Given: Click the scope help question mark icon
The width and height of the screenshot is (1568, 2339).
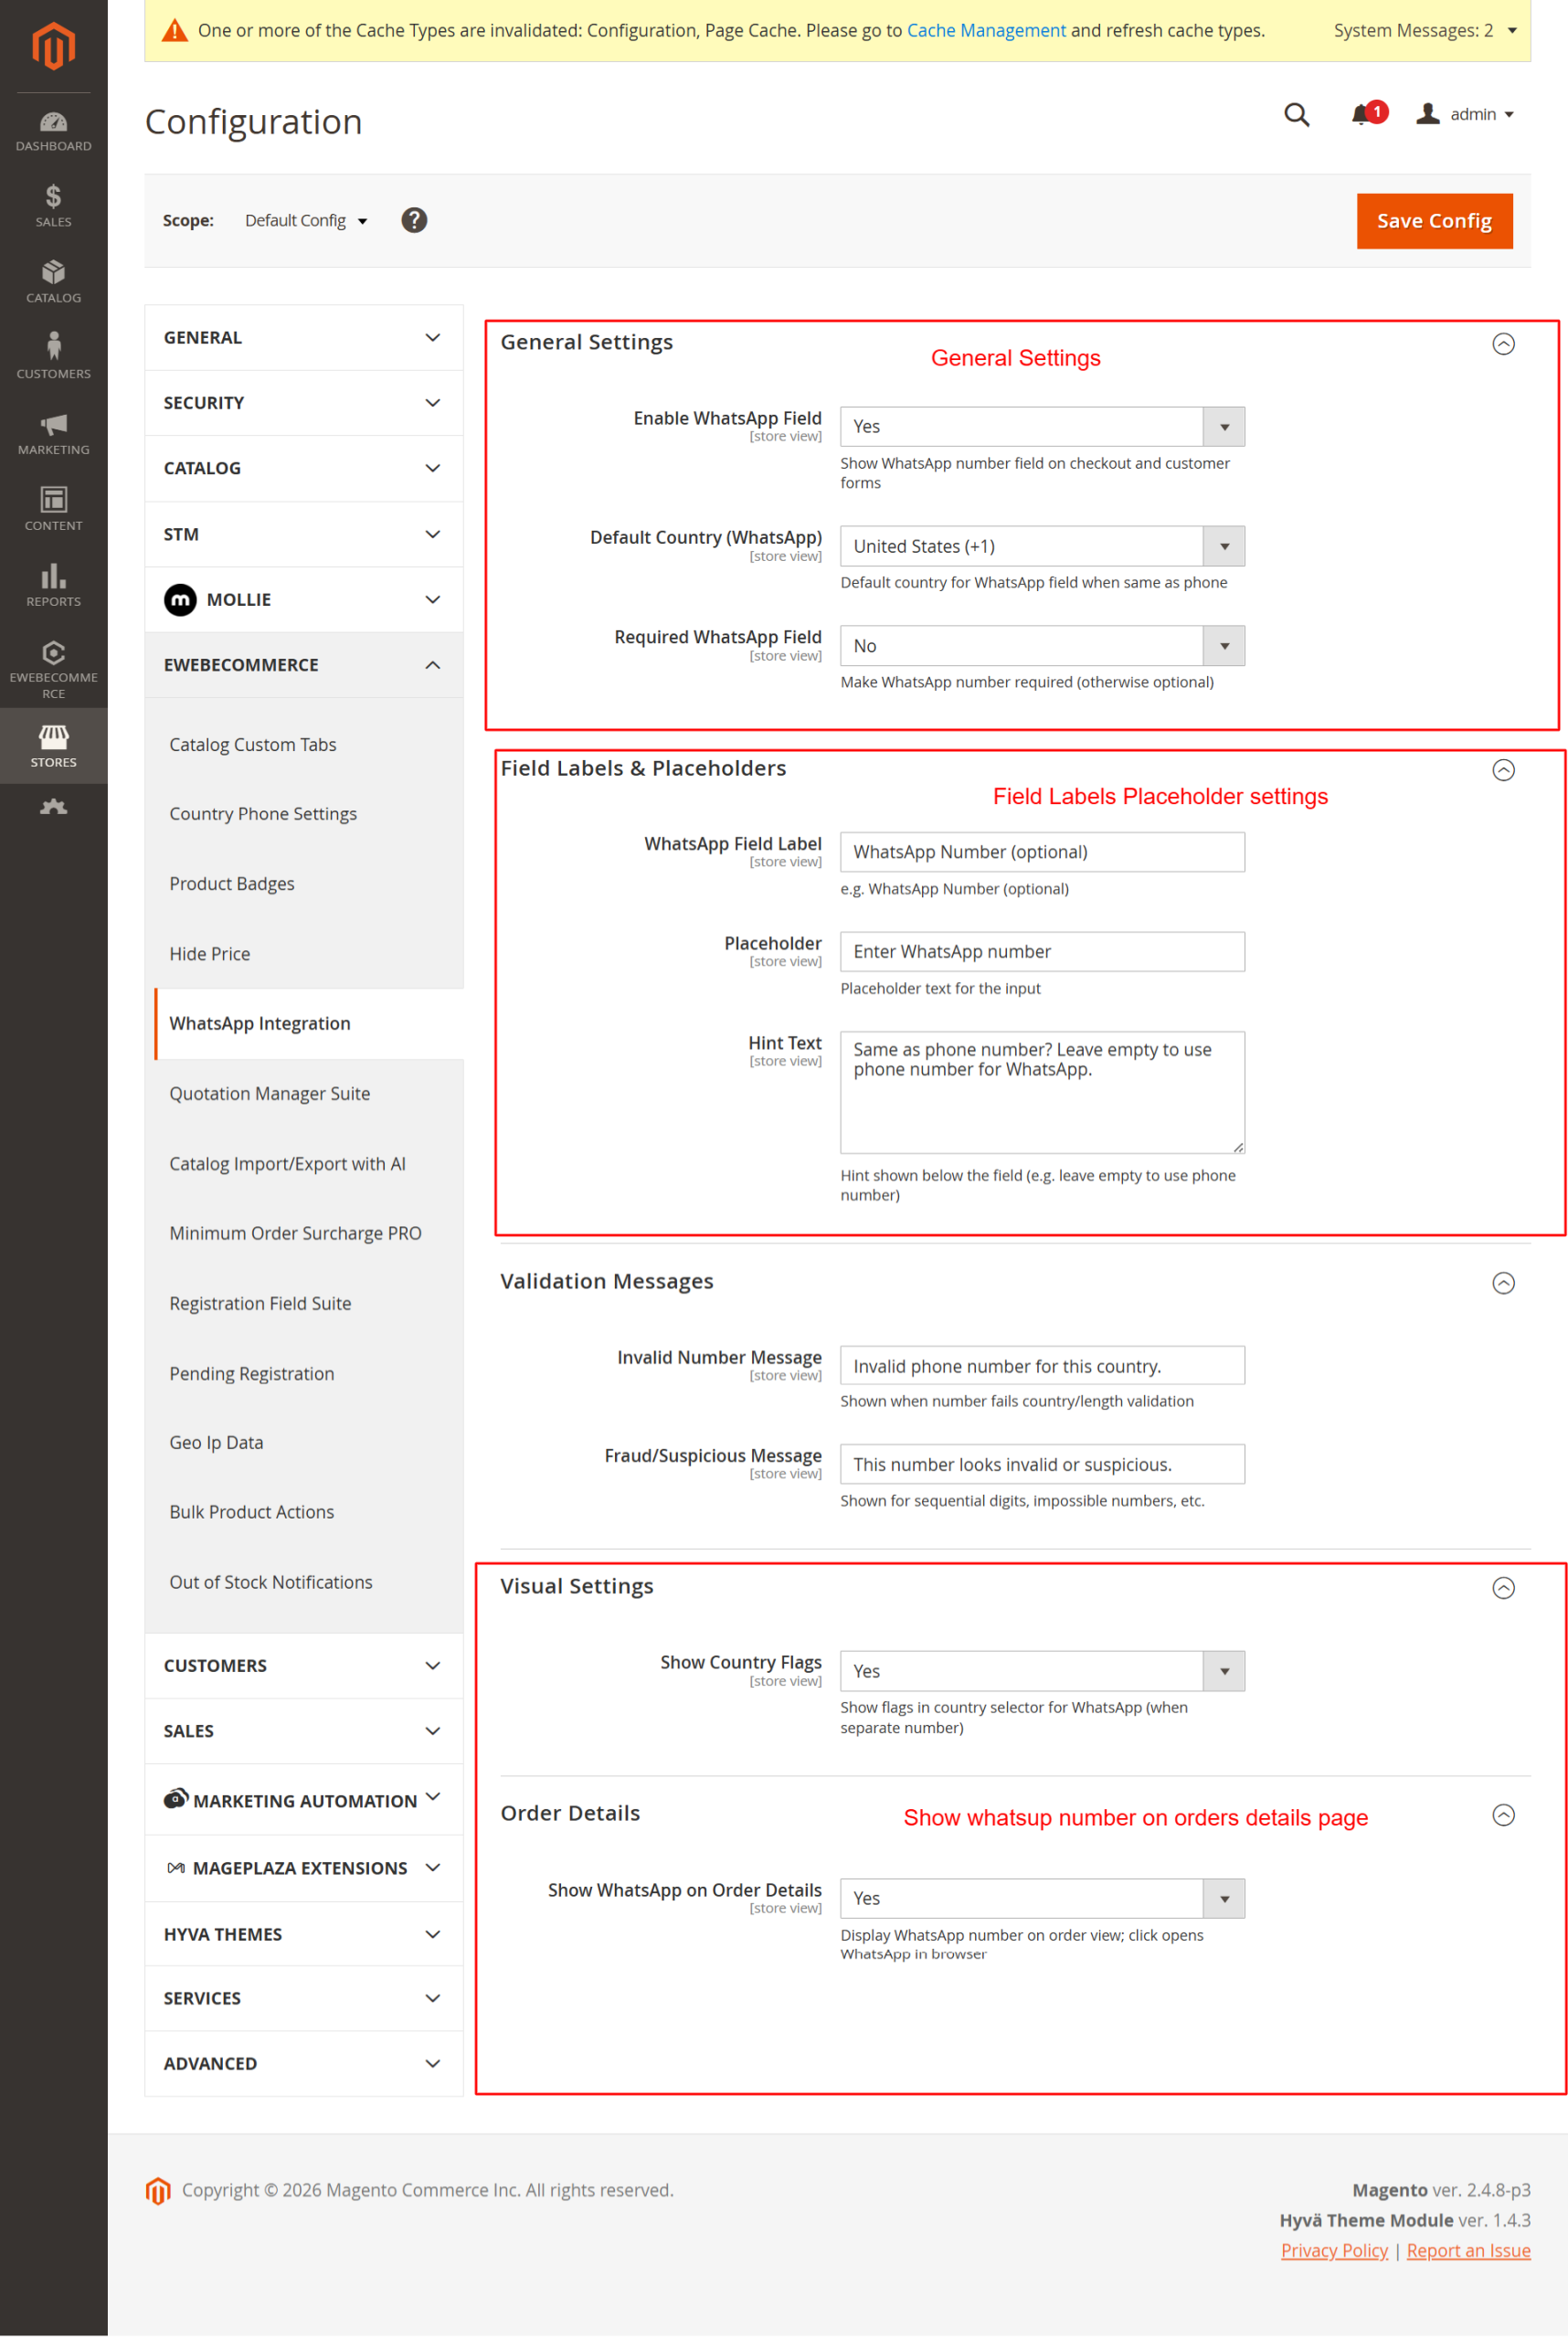Looking at the screenshot, I should click(414, 220).
